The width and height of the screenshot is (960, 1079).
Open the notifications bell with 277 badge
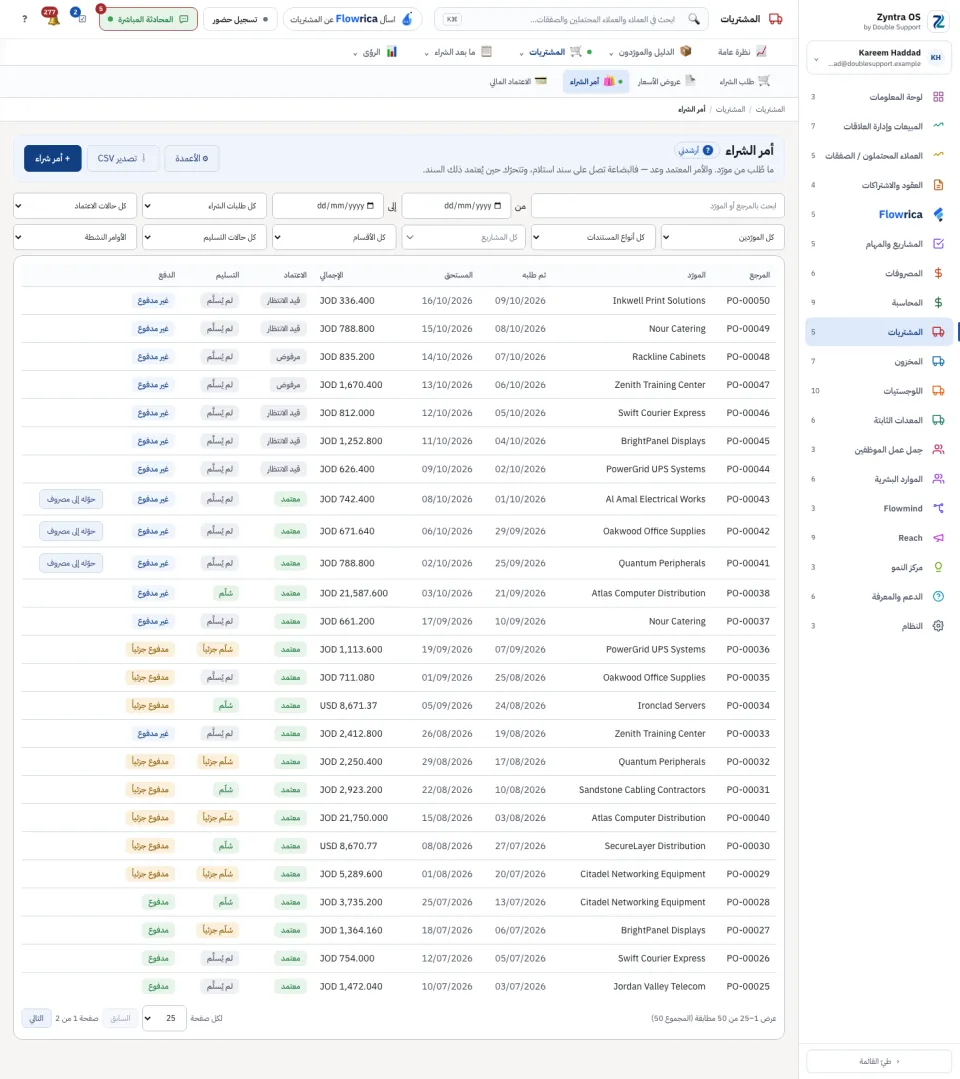pos(52,17)
